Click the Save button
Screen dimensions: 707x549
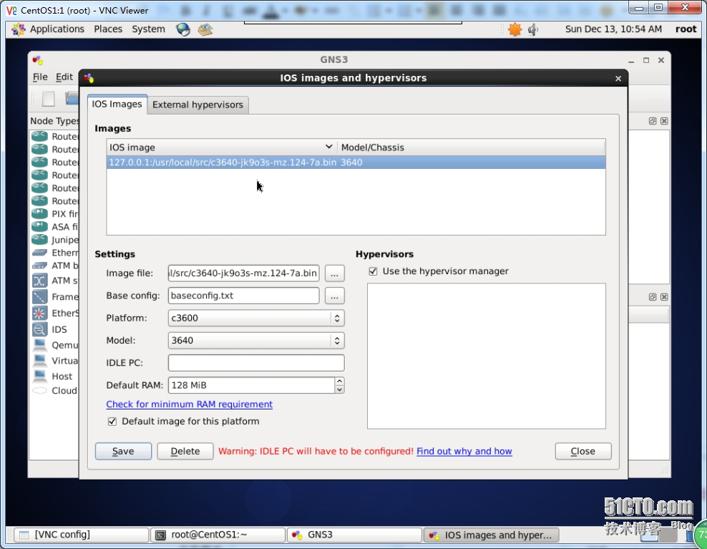(x=123, y=451)
